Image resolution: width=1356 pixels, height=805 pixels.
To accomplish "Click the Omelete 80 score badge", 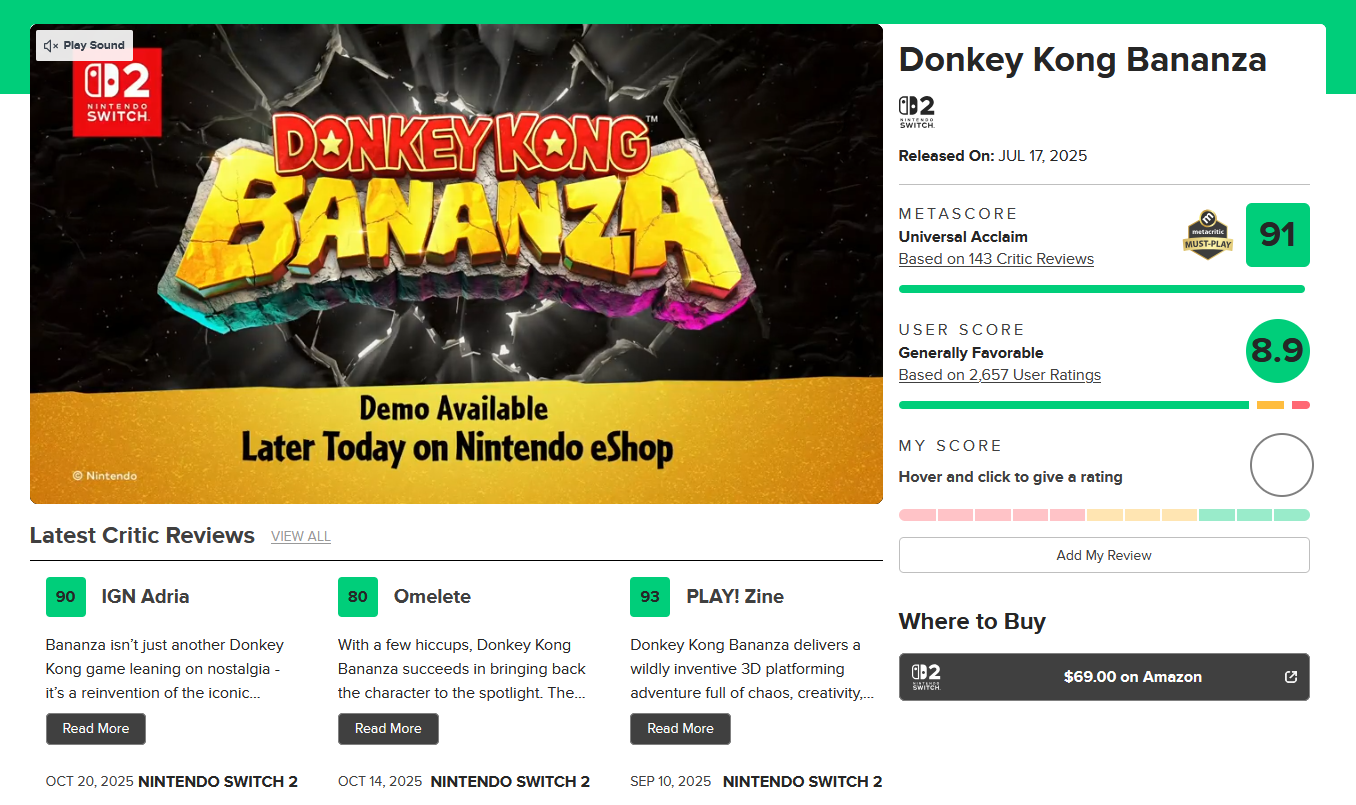I will coord(358,597).
